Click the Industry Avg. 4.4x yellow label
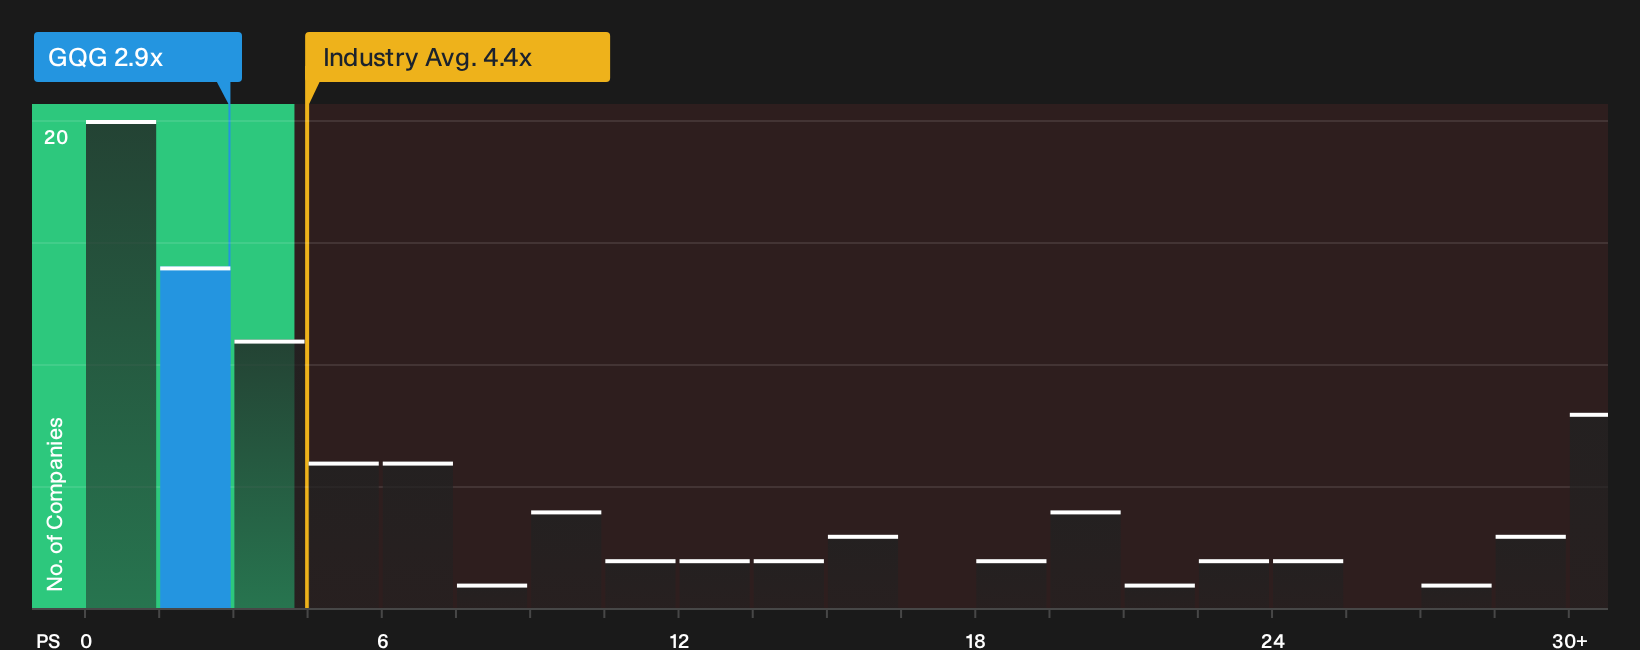This screenshot has height=650, width=1640. click(457, 57)
